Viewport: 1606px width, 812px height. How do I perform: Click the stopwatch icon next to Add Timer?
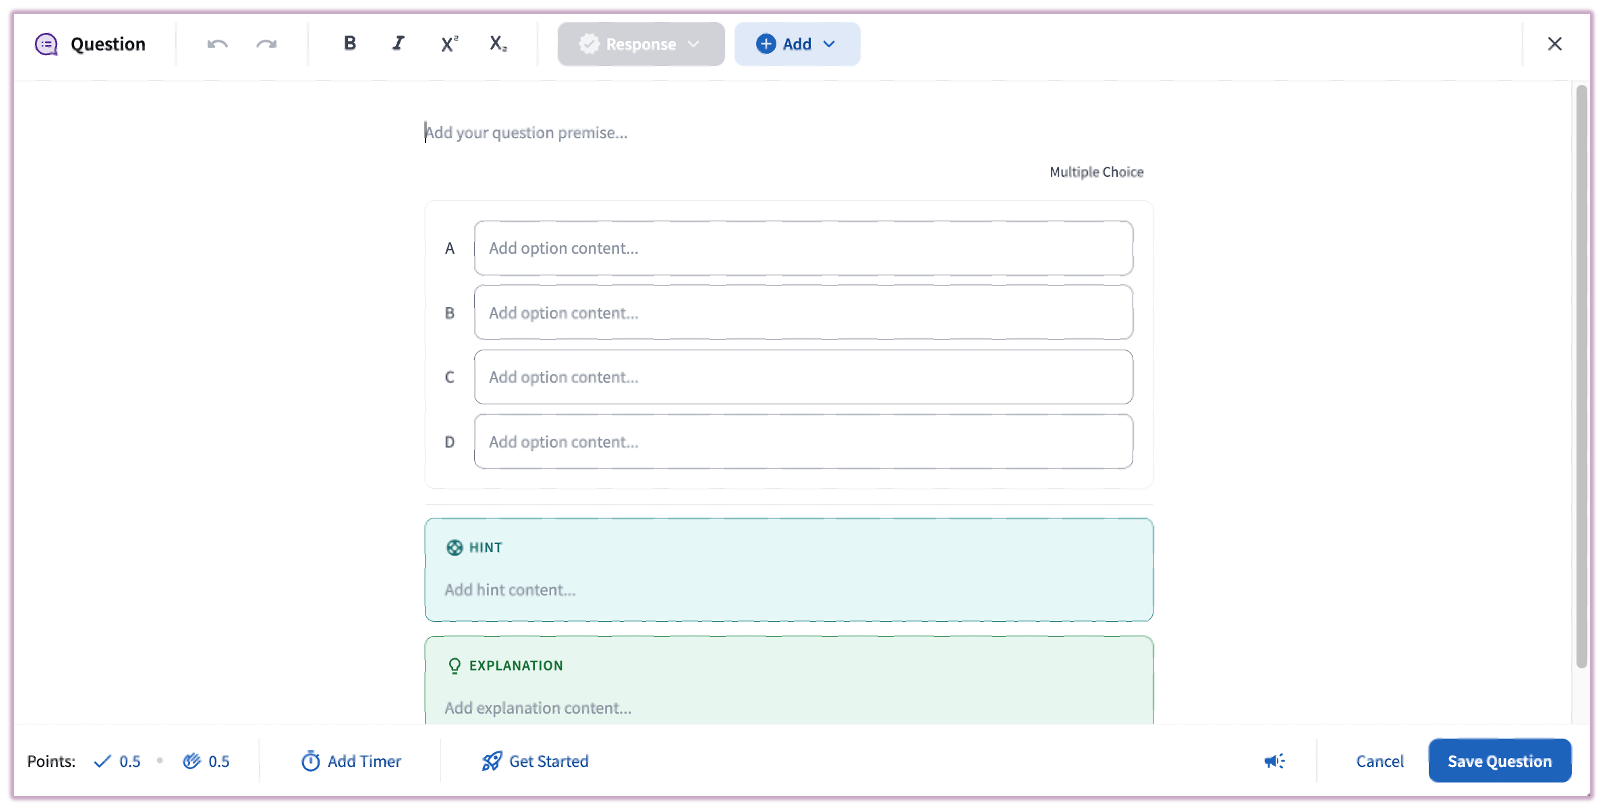coord(311,761)
